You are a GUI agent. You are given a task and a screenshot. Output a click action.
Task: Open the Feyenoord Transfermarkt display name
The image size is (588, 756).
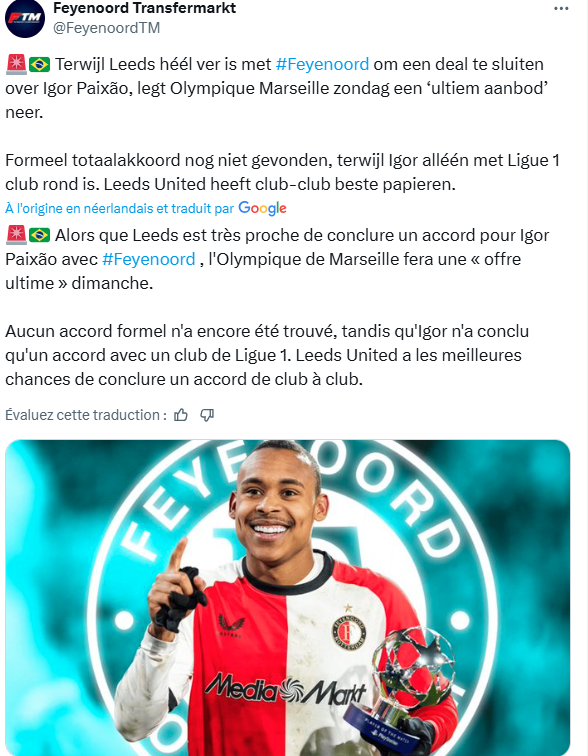(x=145, y=8)
